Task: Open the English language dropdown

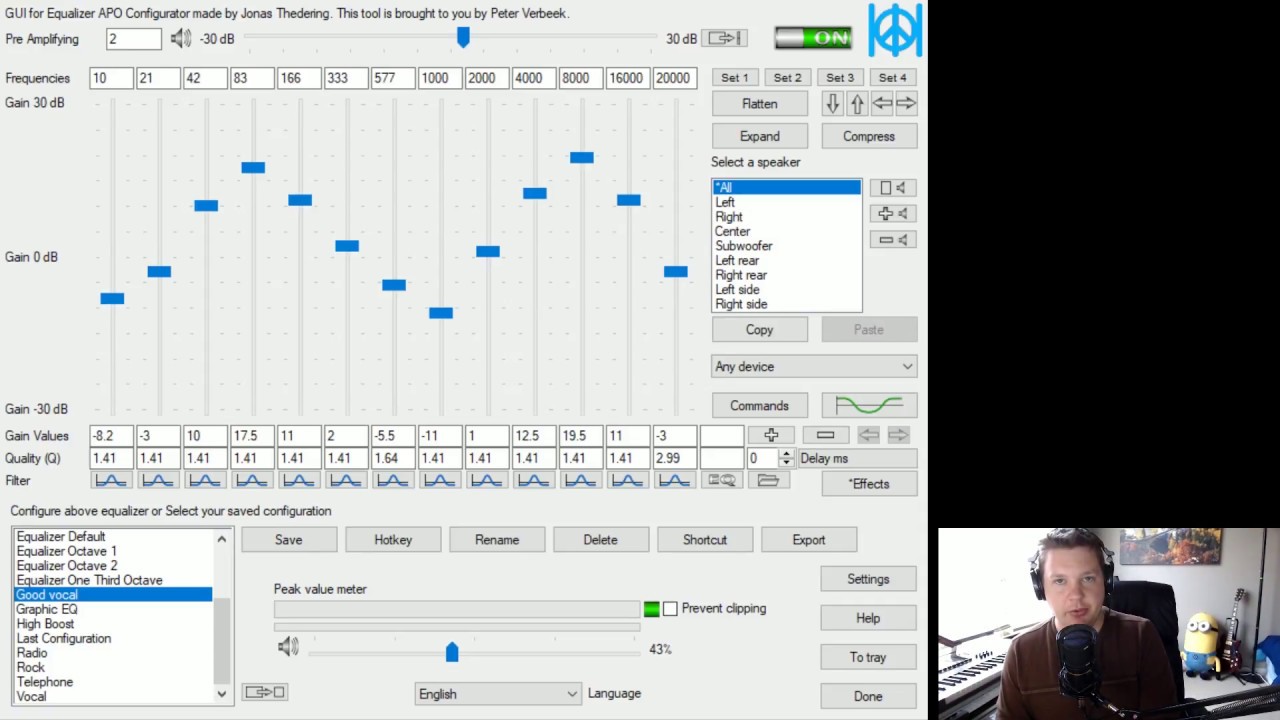Action: (497, 694)
